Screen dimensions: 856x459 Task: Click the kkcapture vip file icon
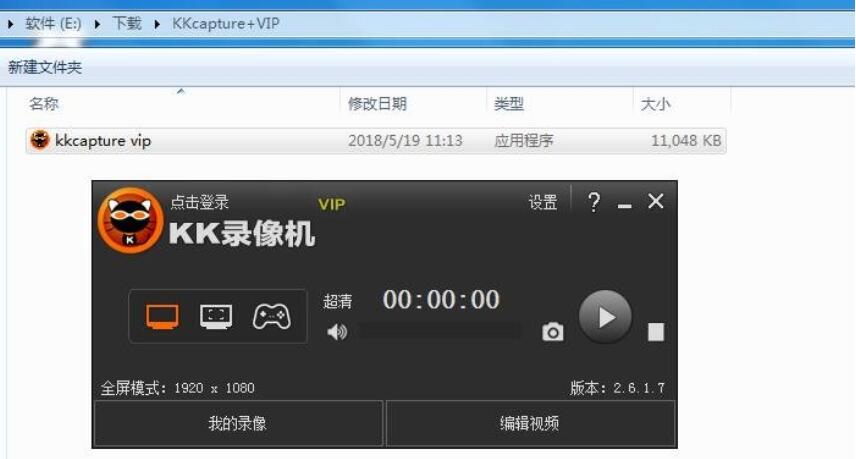(40, 140)
